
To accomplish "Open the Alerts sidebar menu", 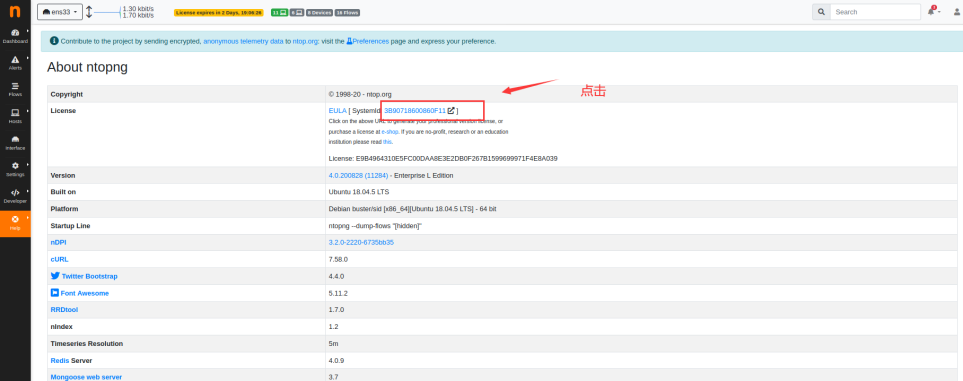I will 15,63.
